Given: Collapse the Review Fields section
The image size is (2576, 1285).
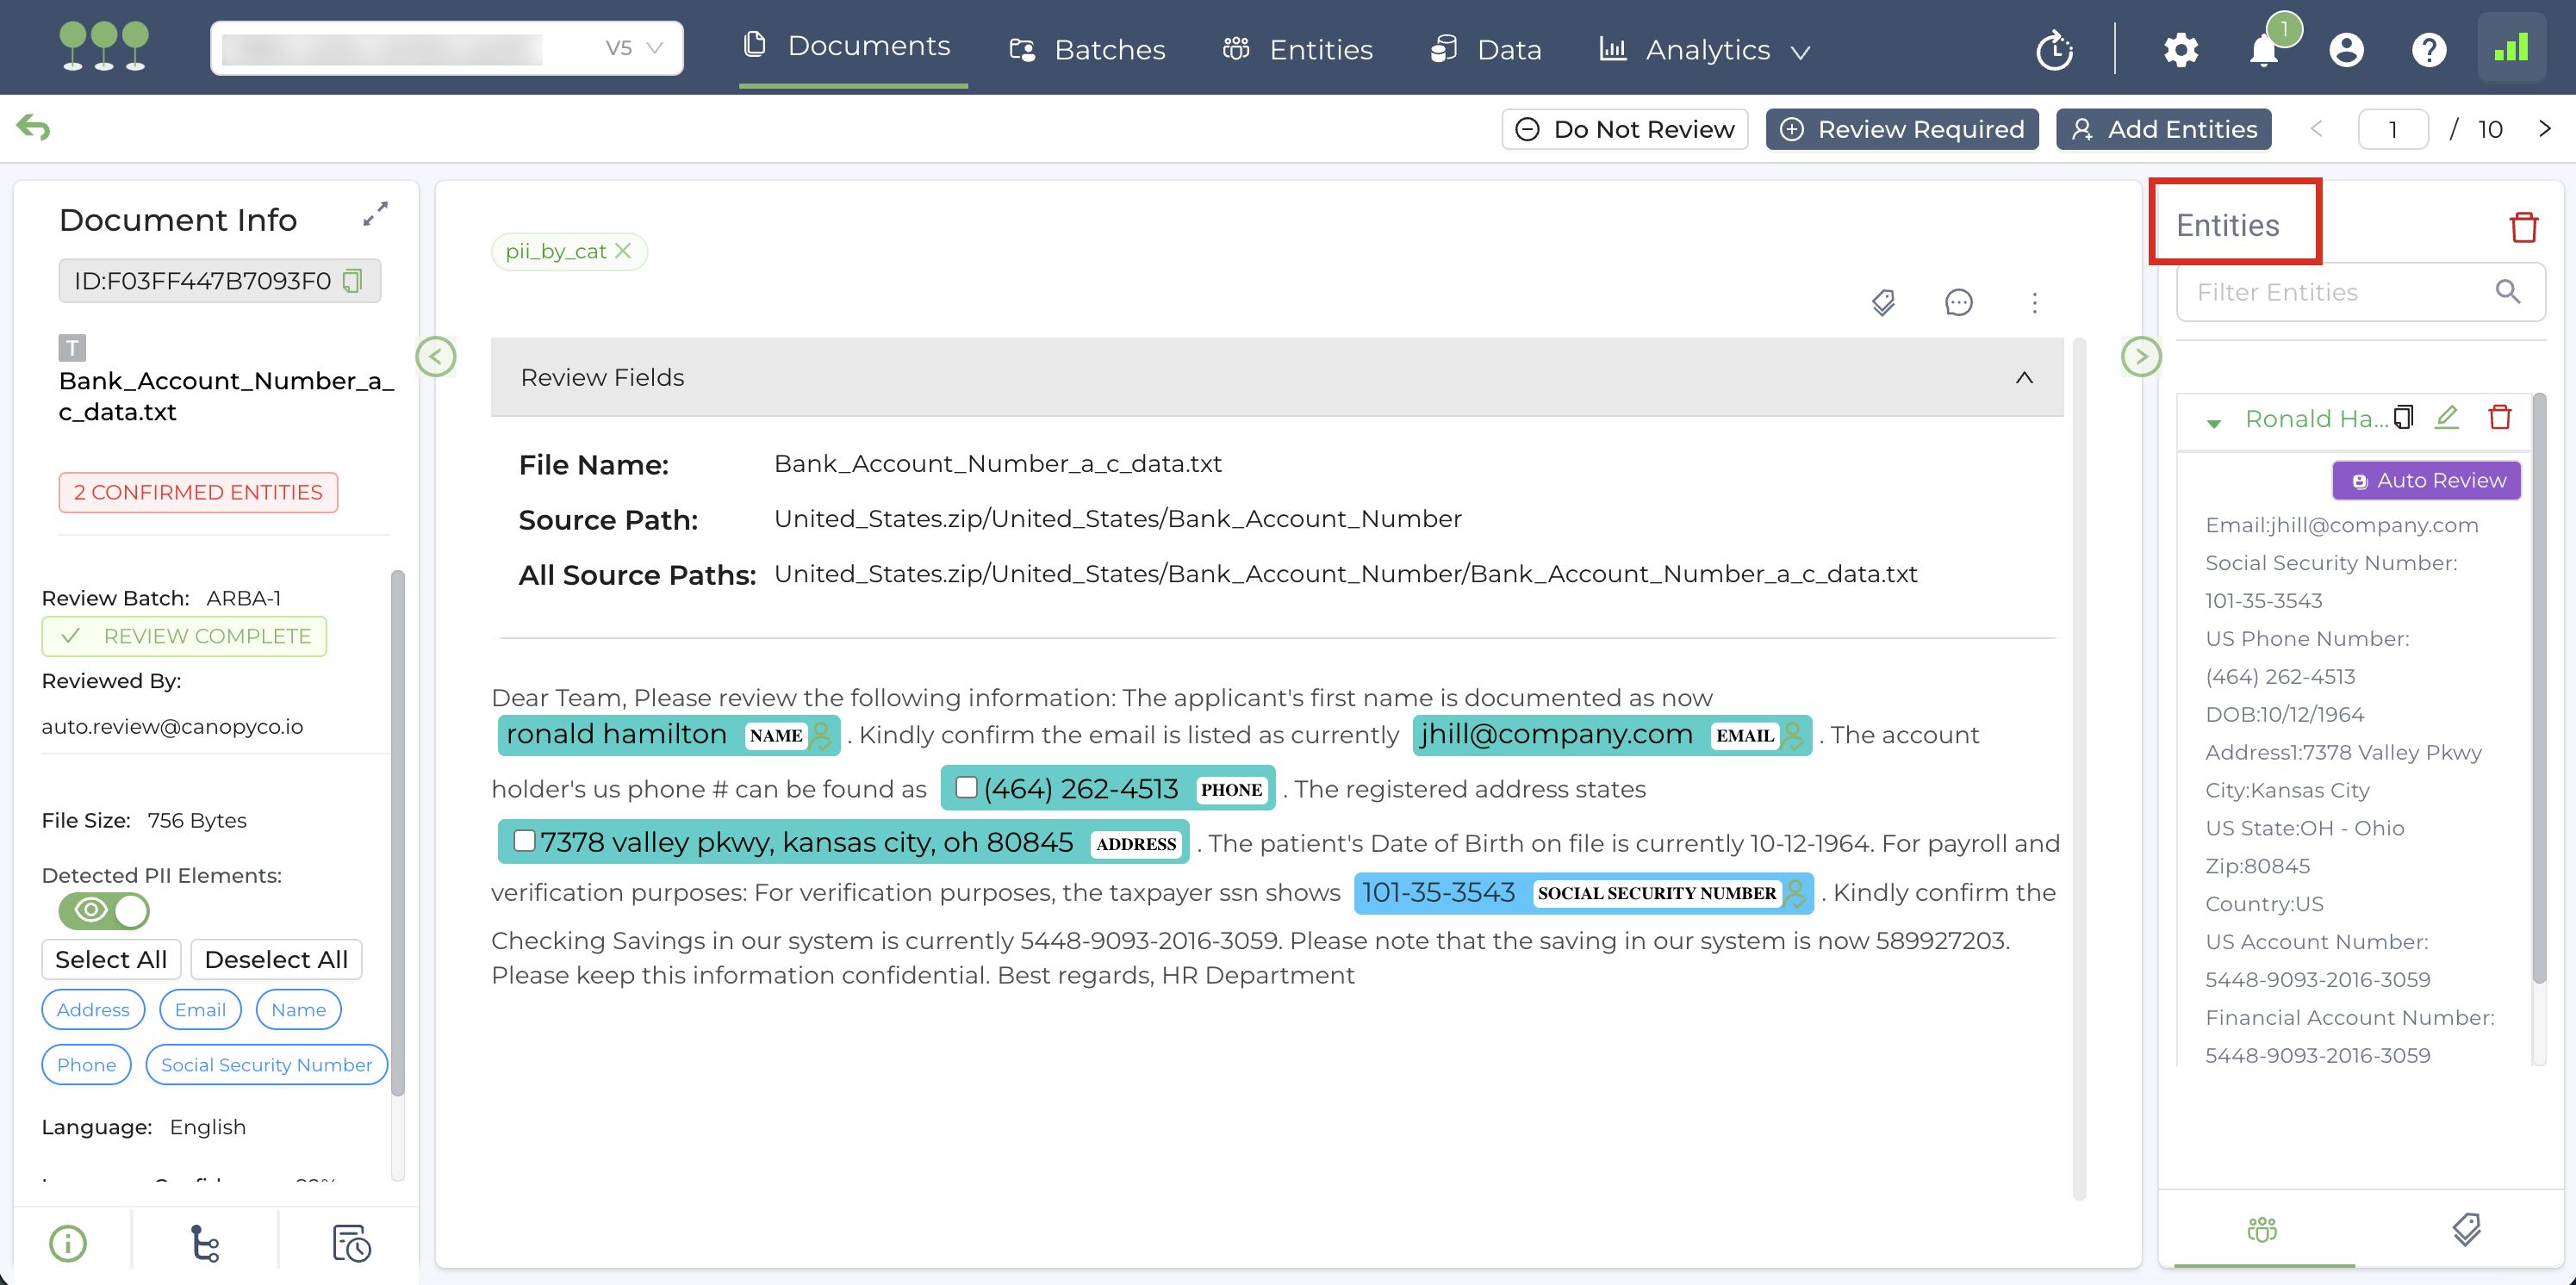Looking at the screenshot, I should (2023, 377).
